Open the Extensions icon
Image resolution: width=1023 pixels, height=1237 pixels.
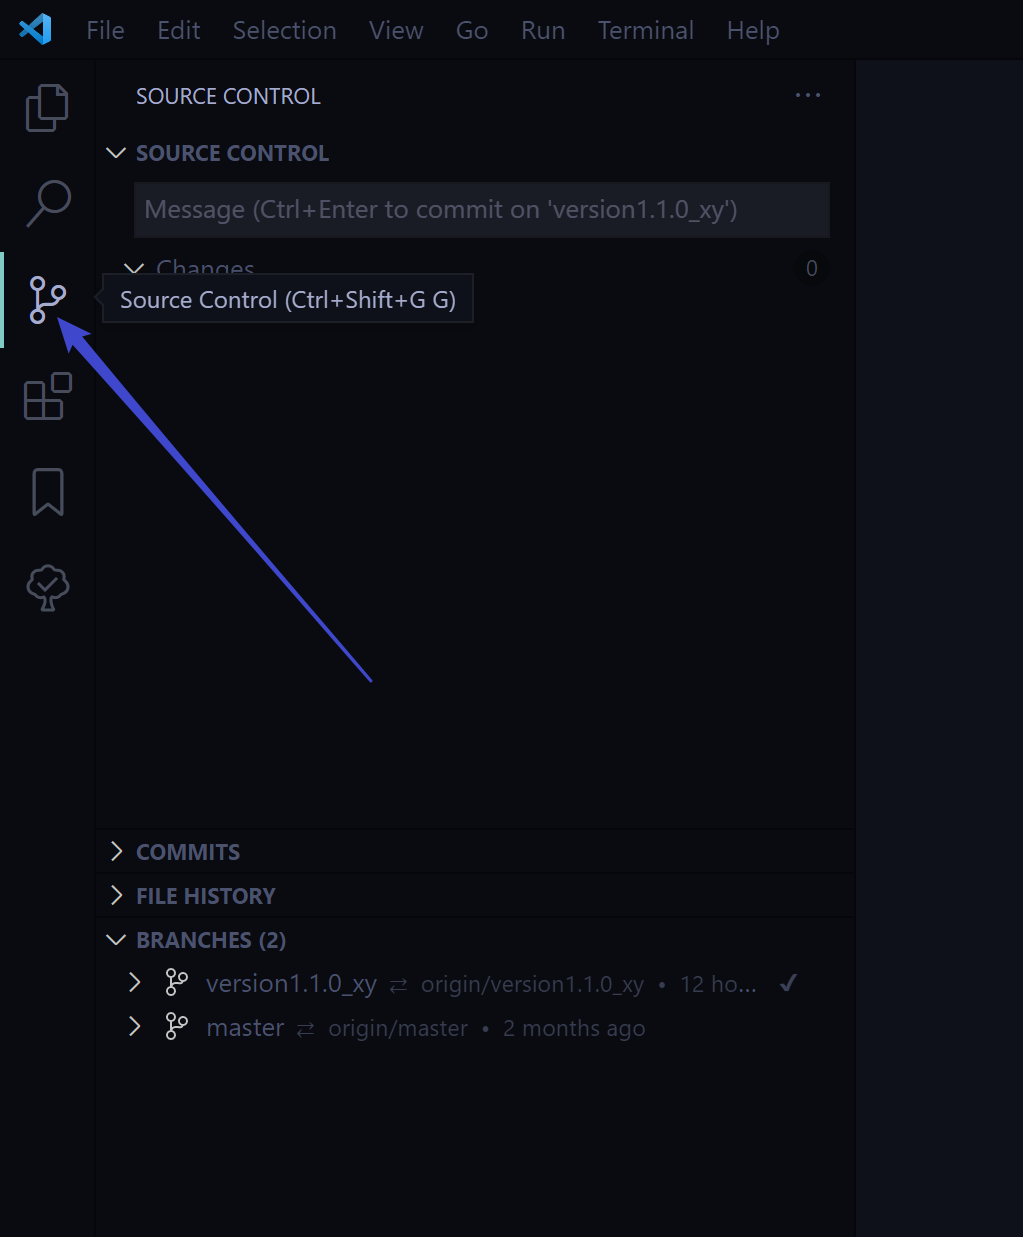[47, 397]
